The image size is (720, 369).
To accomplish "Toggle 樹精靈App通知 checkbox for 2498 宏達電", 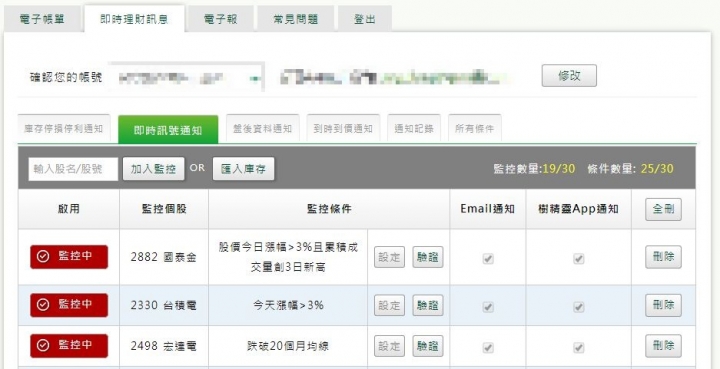I will 578,348.
